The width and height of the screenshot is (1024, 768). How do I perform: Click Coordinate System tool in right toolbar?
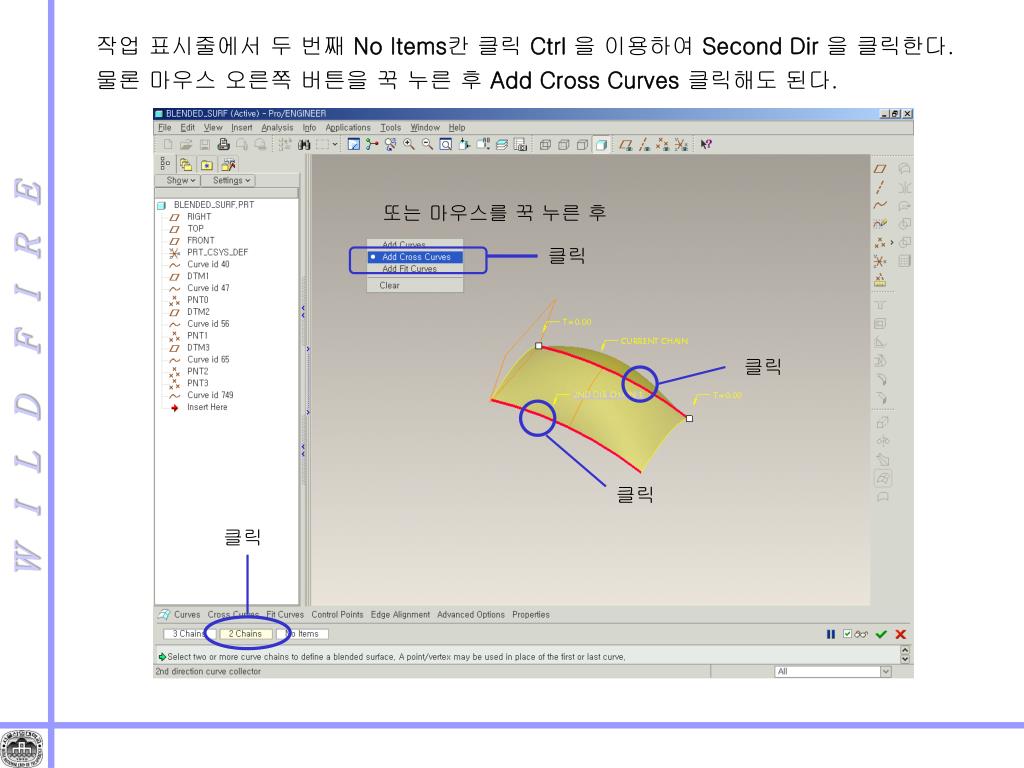880,261
